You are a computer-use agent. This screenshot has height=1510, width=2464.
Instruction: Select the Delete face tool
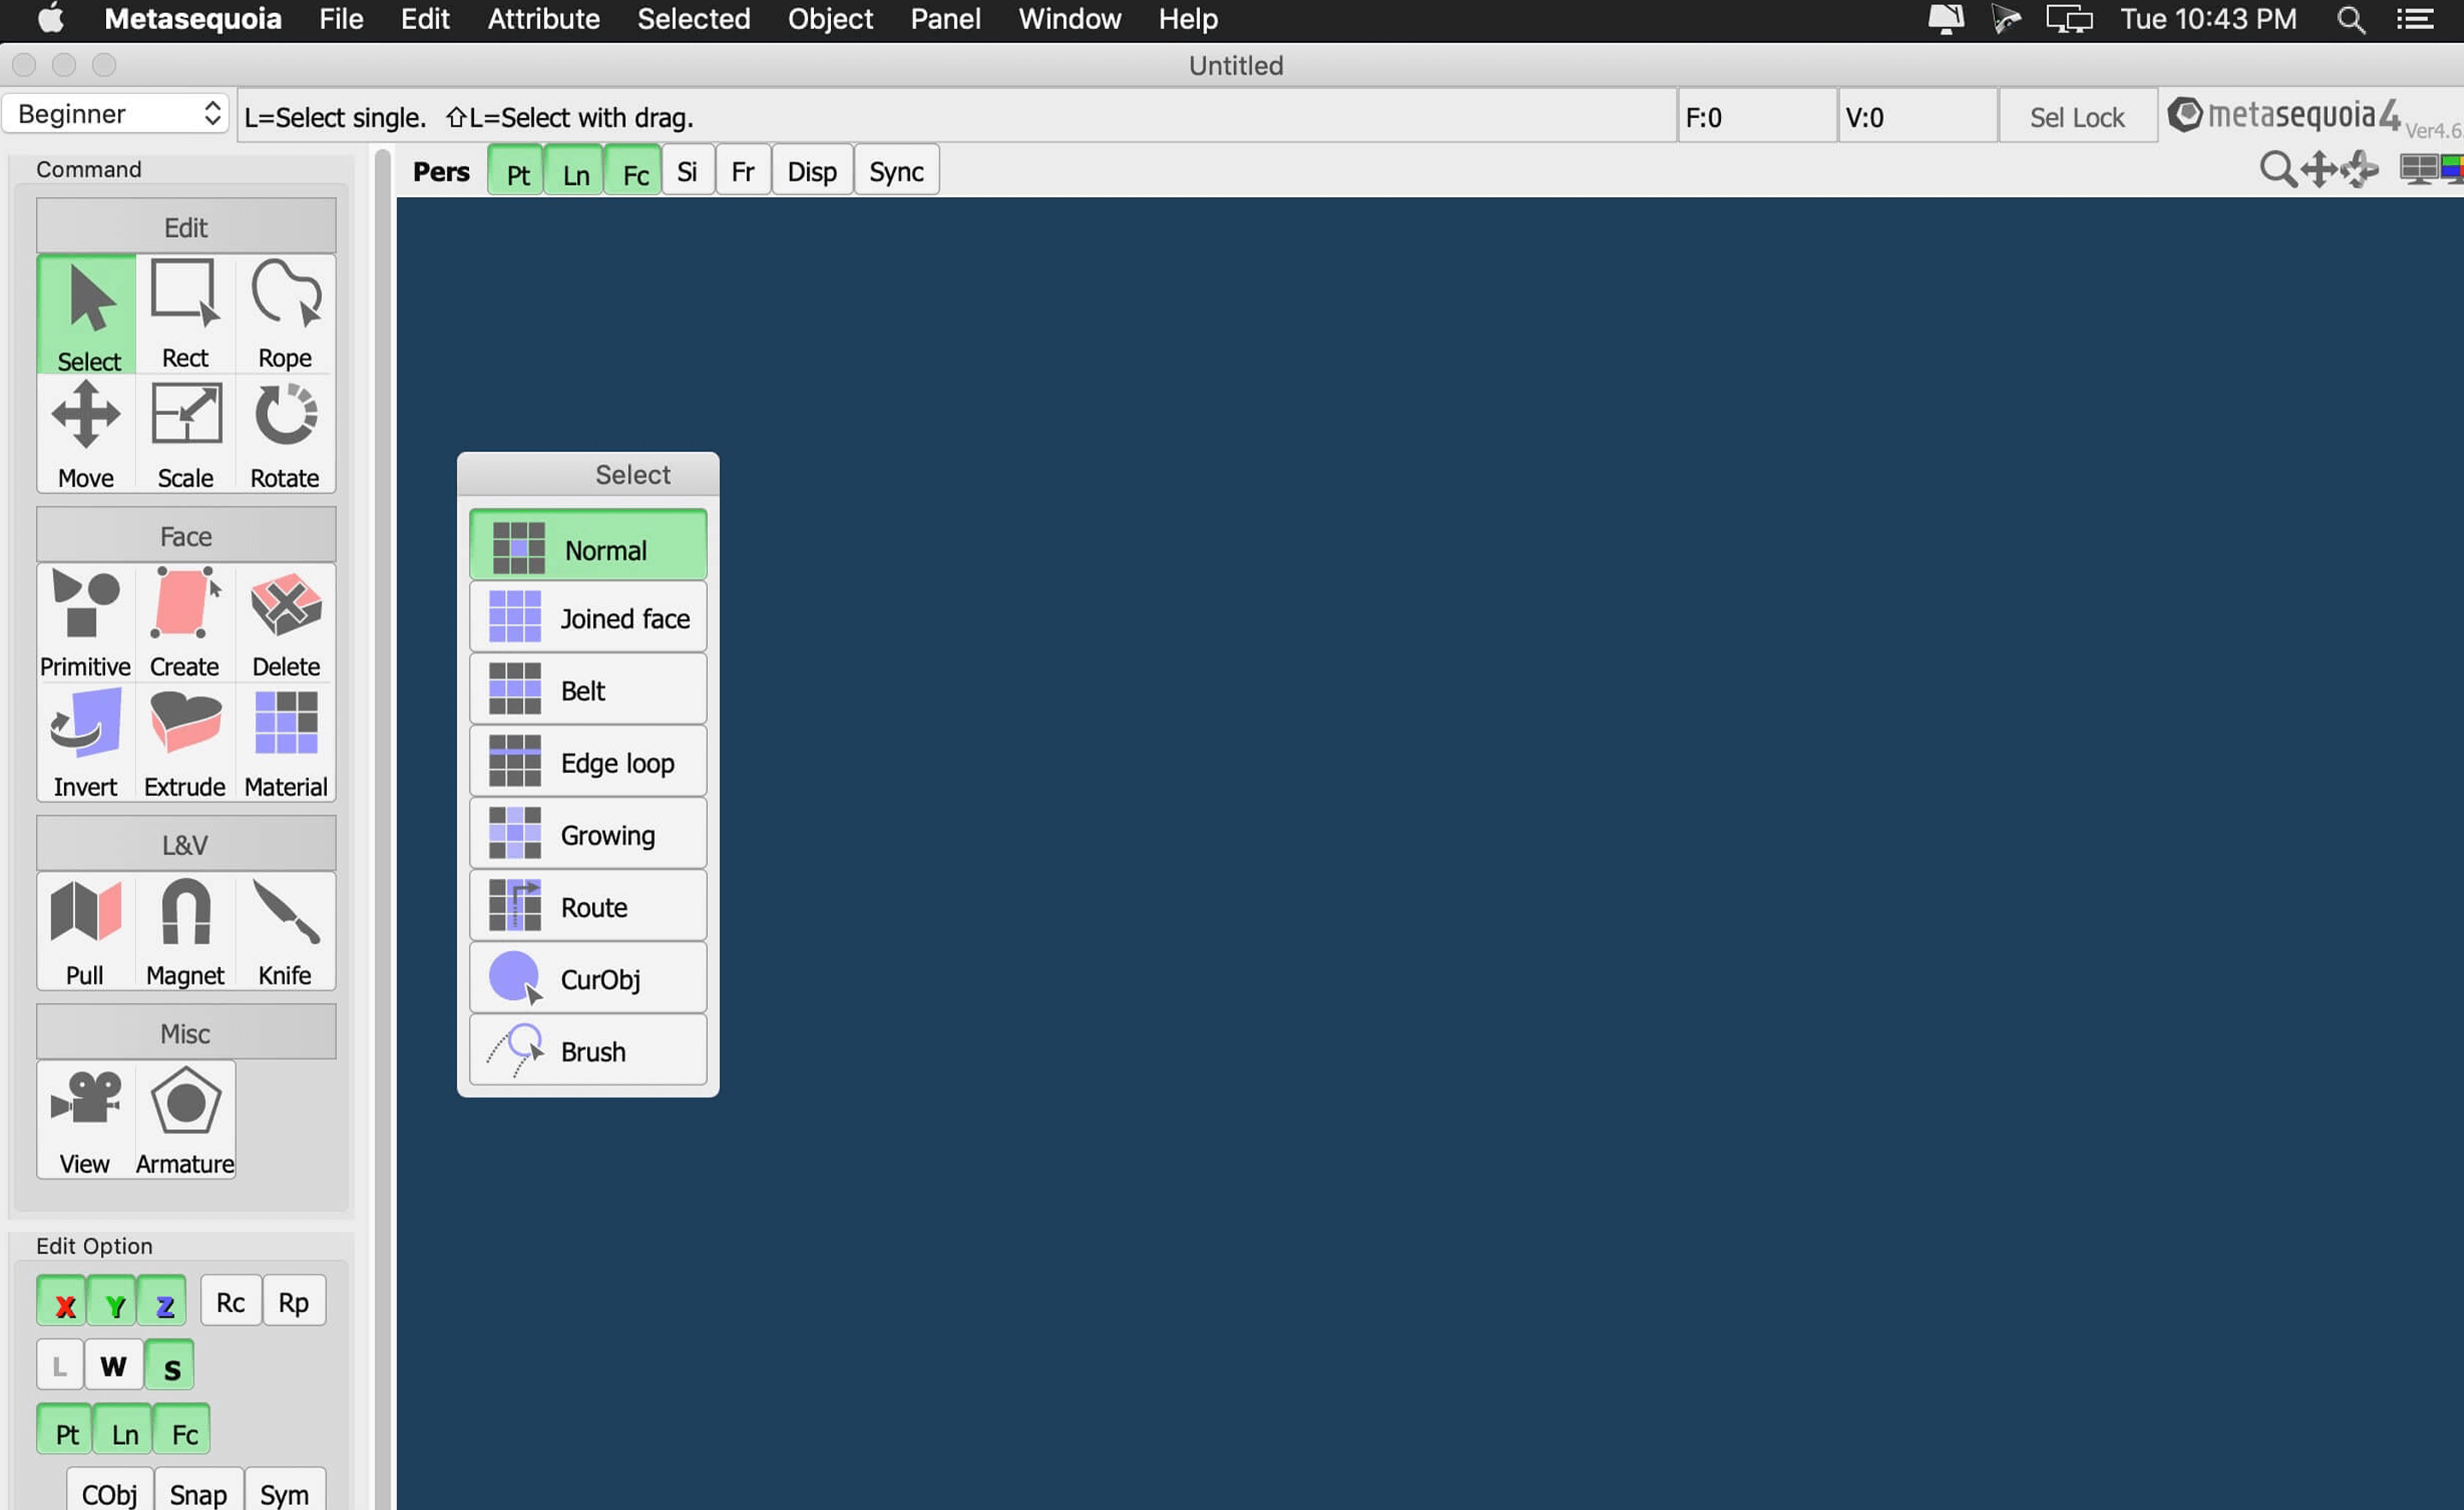click(286, 623)
